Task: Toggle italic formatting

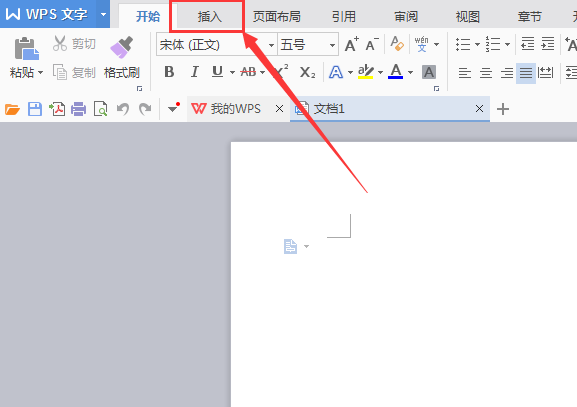Action: (194, 72)
